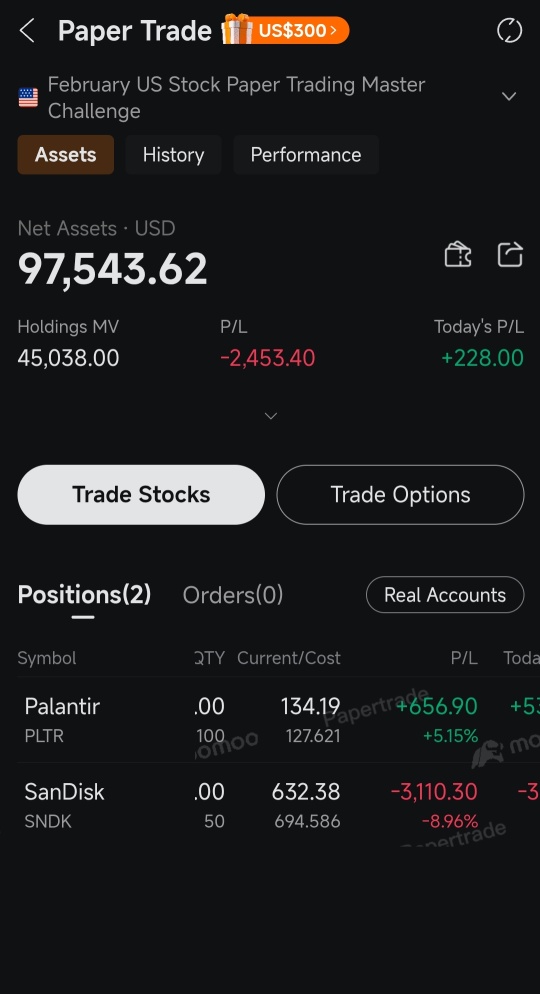
Task: Select the Positions(2) tab
Action: pyautogui.click(x=84, y=595)
